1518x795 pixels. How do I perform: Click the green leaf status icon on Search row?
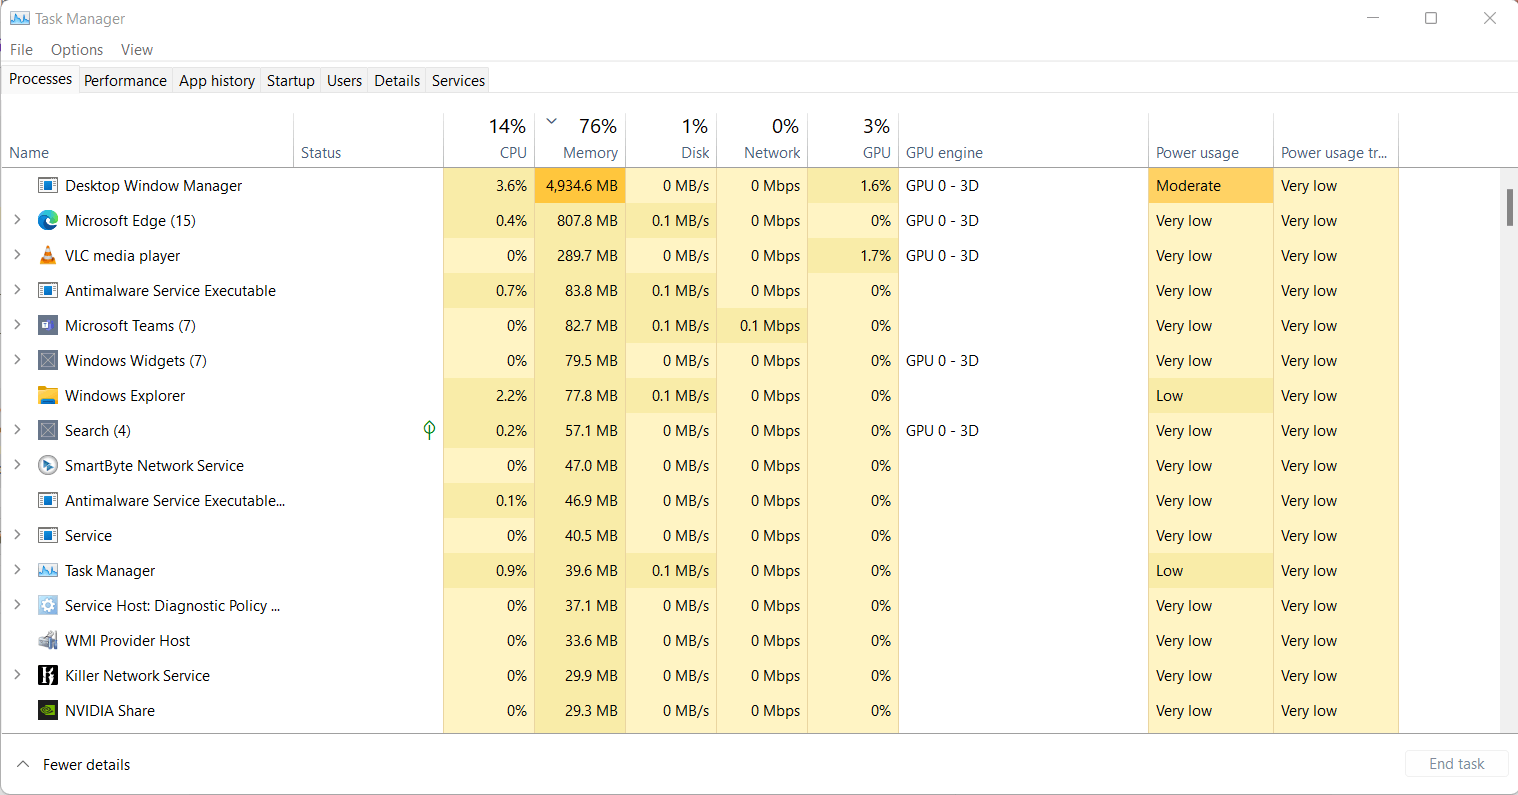click(x=429, y=430)
